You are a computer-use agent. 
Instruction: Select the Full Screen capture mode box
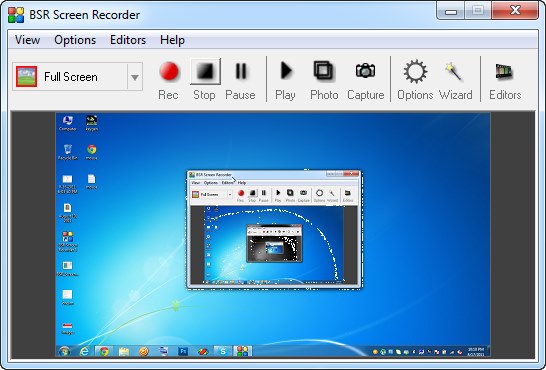tap(77, 77)
